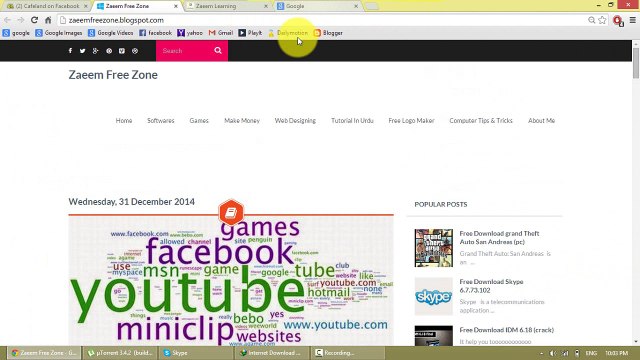Open a new browser tab

click(x=371, y=6)
